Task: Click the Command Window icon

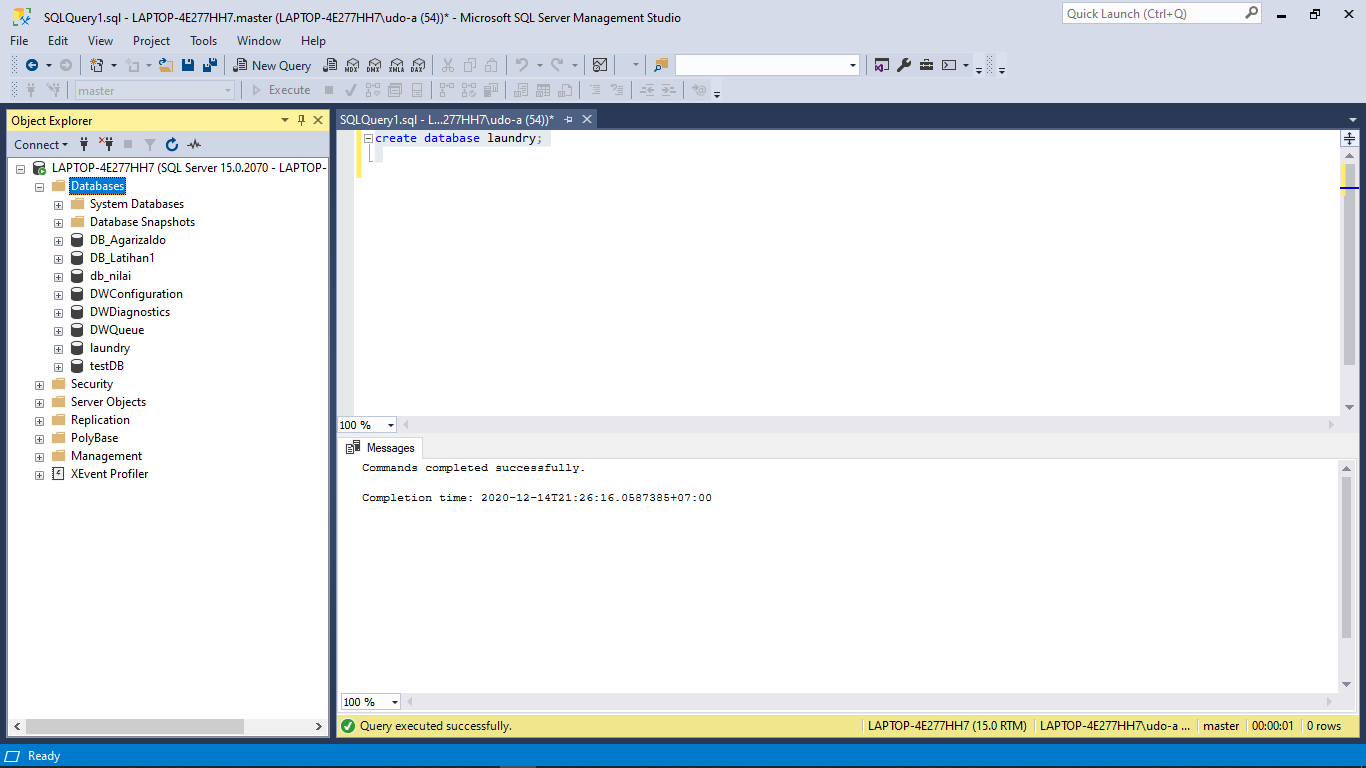Action: (949, 65)
